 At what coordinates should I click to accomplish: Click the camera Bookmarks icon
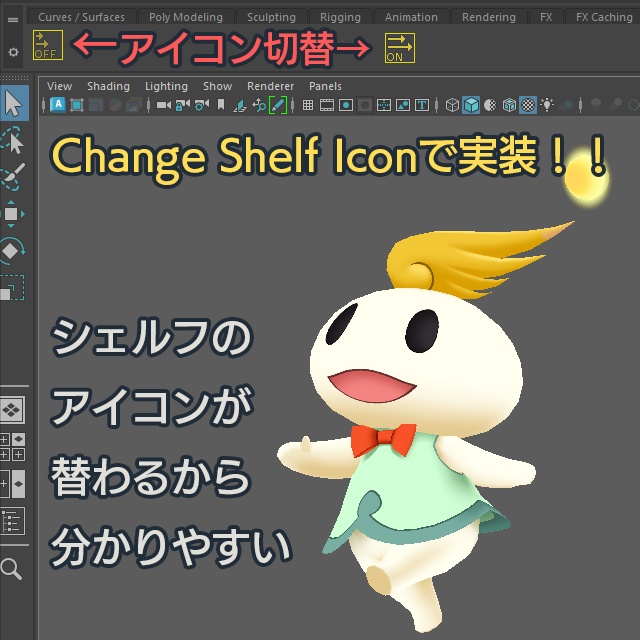click(x=221, y=105)
